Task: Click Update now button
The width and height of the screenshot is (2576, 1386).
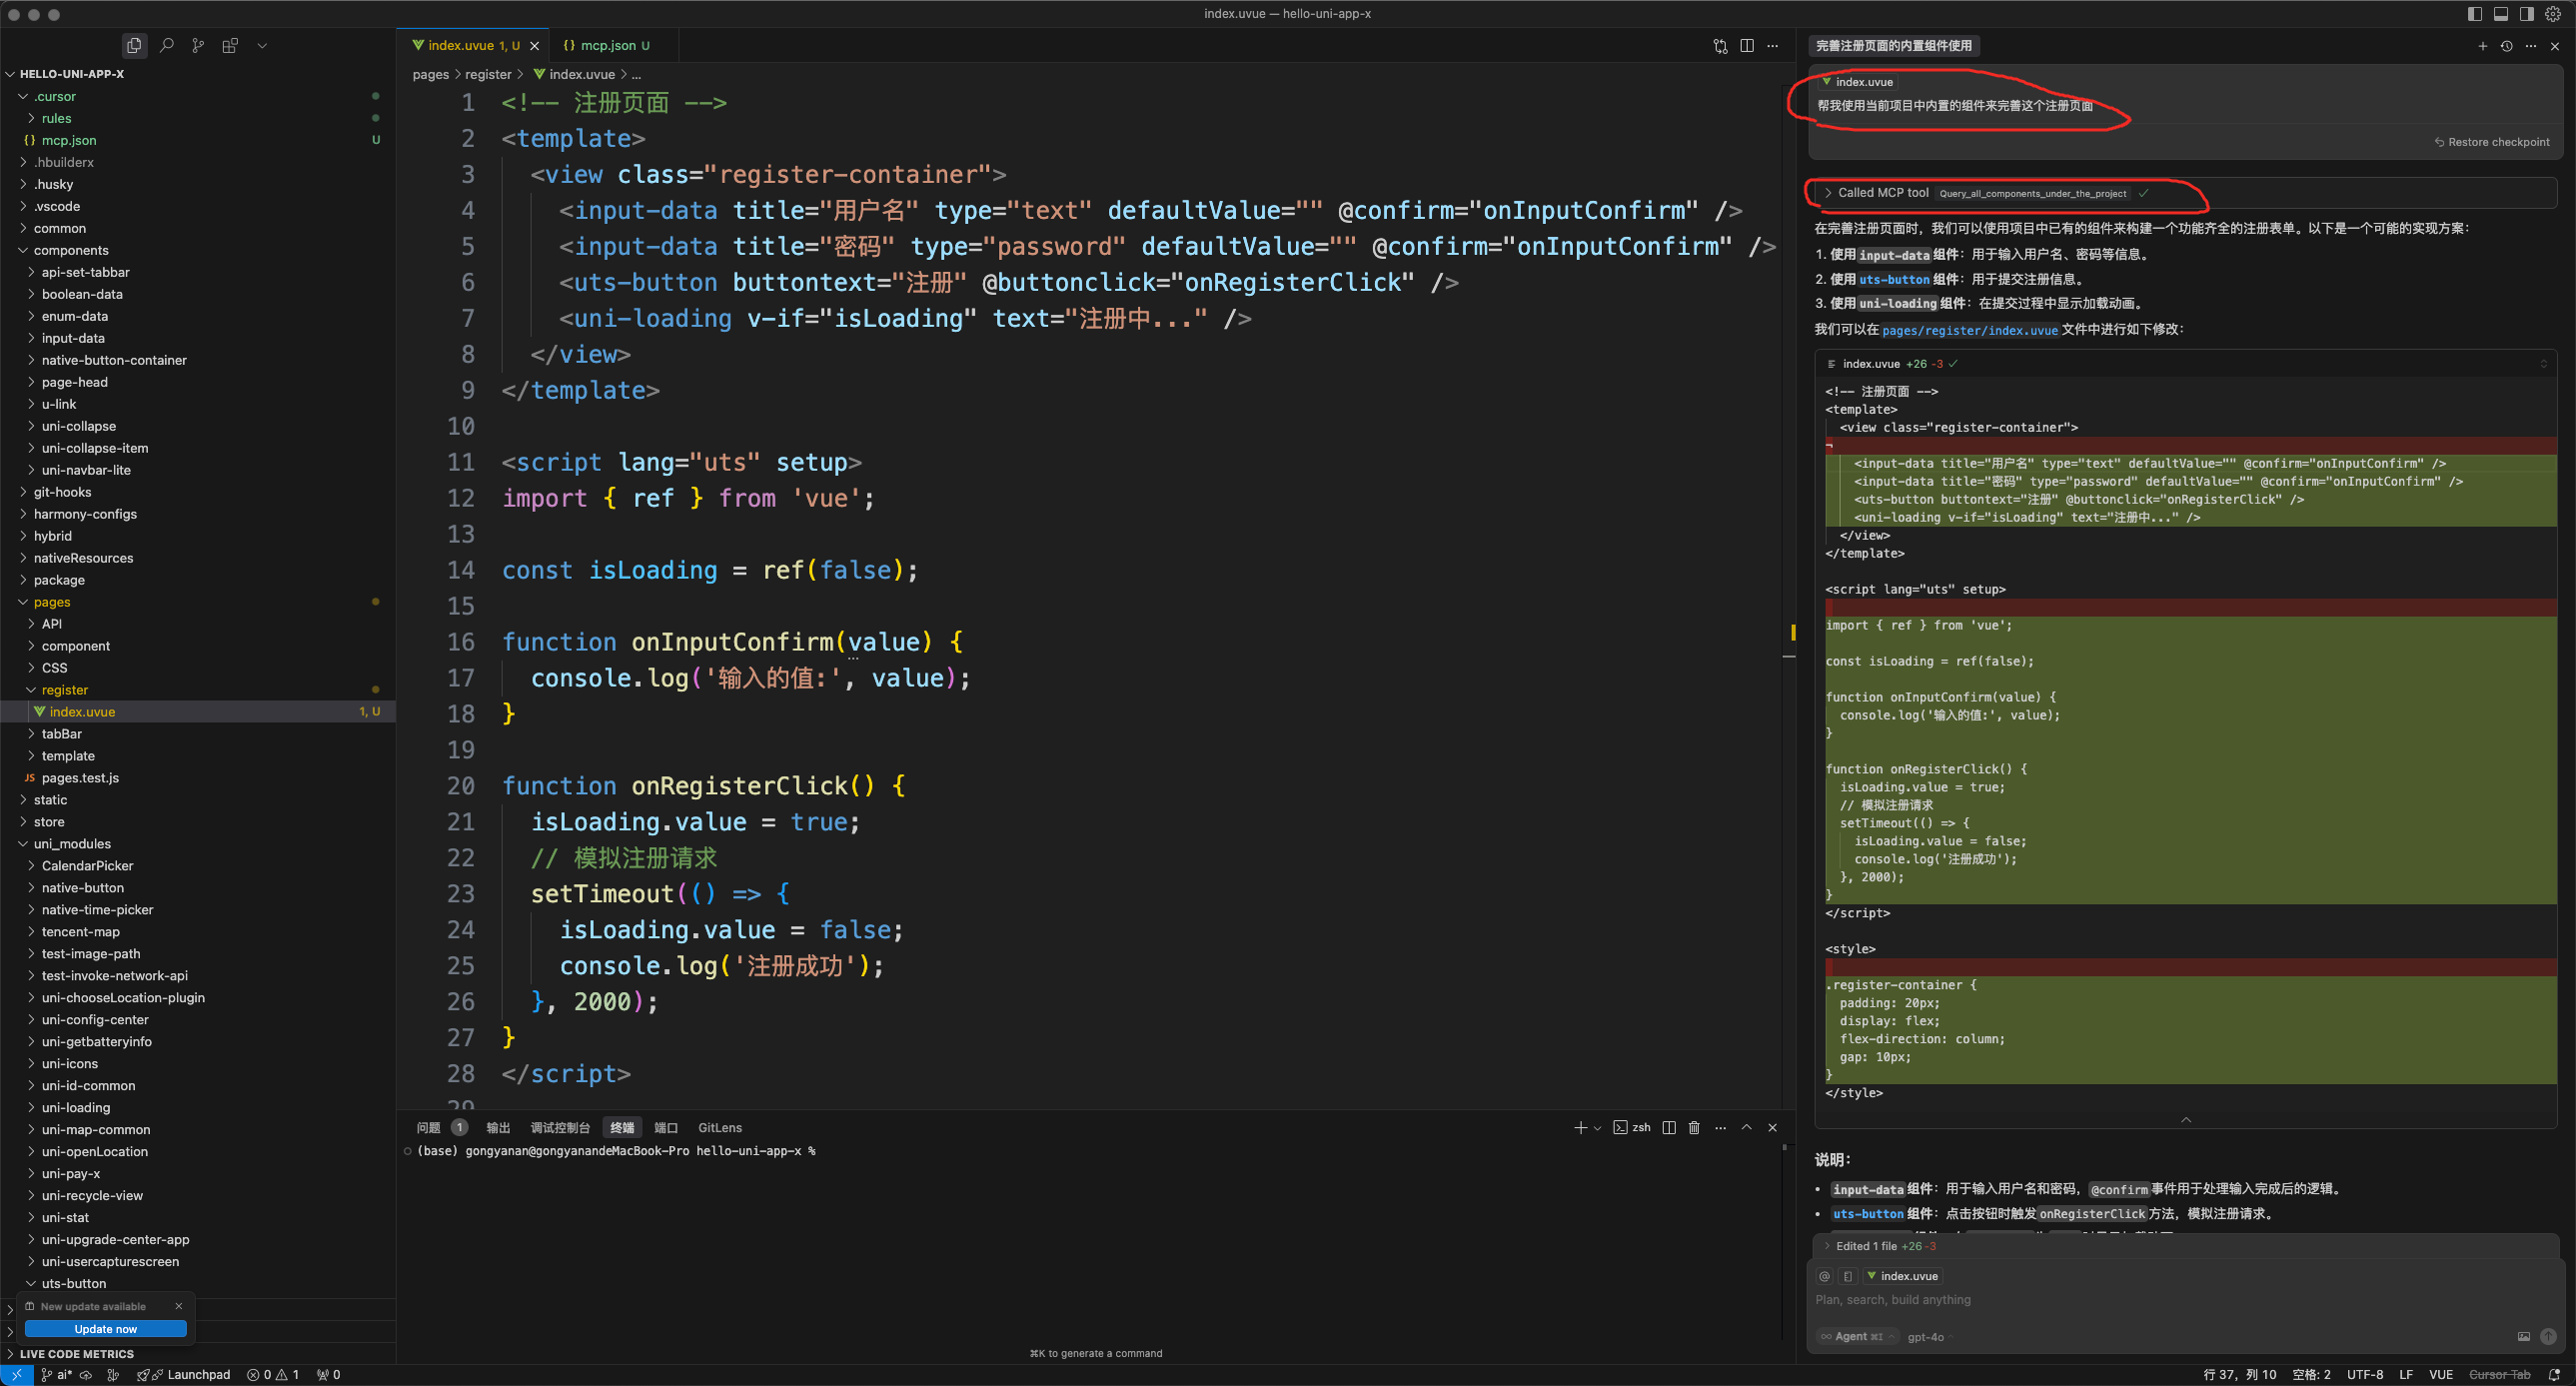Action: (x=105, y=1329)
